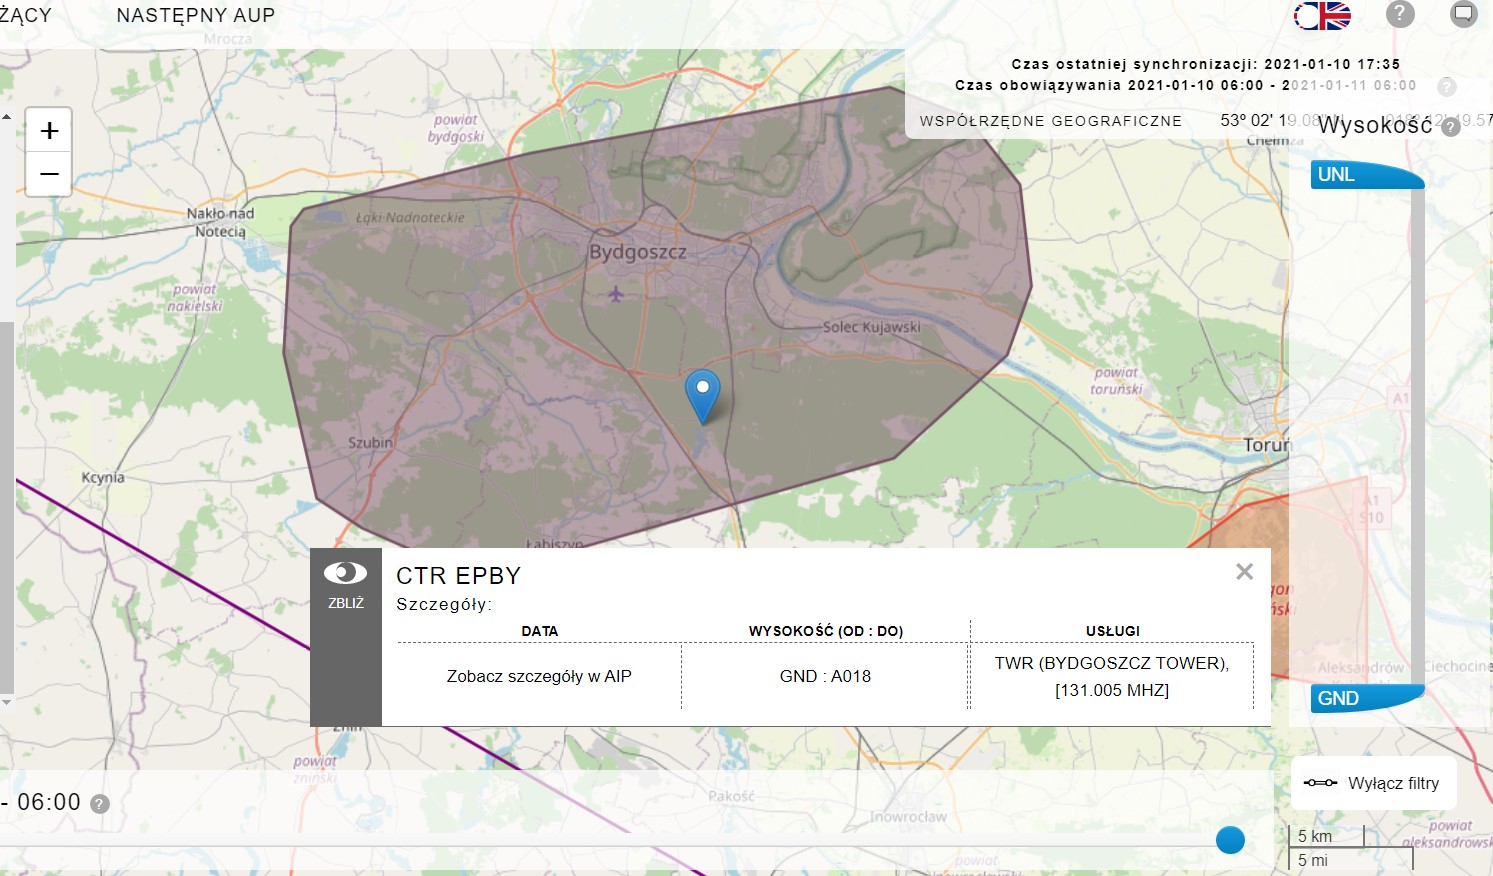Open help icon next to Wysokość
This screenshot has width=1493, height=876.
[1451, 127]
